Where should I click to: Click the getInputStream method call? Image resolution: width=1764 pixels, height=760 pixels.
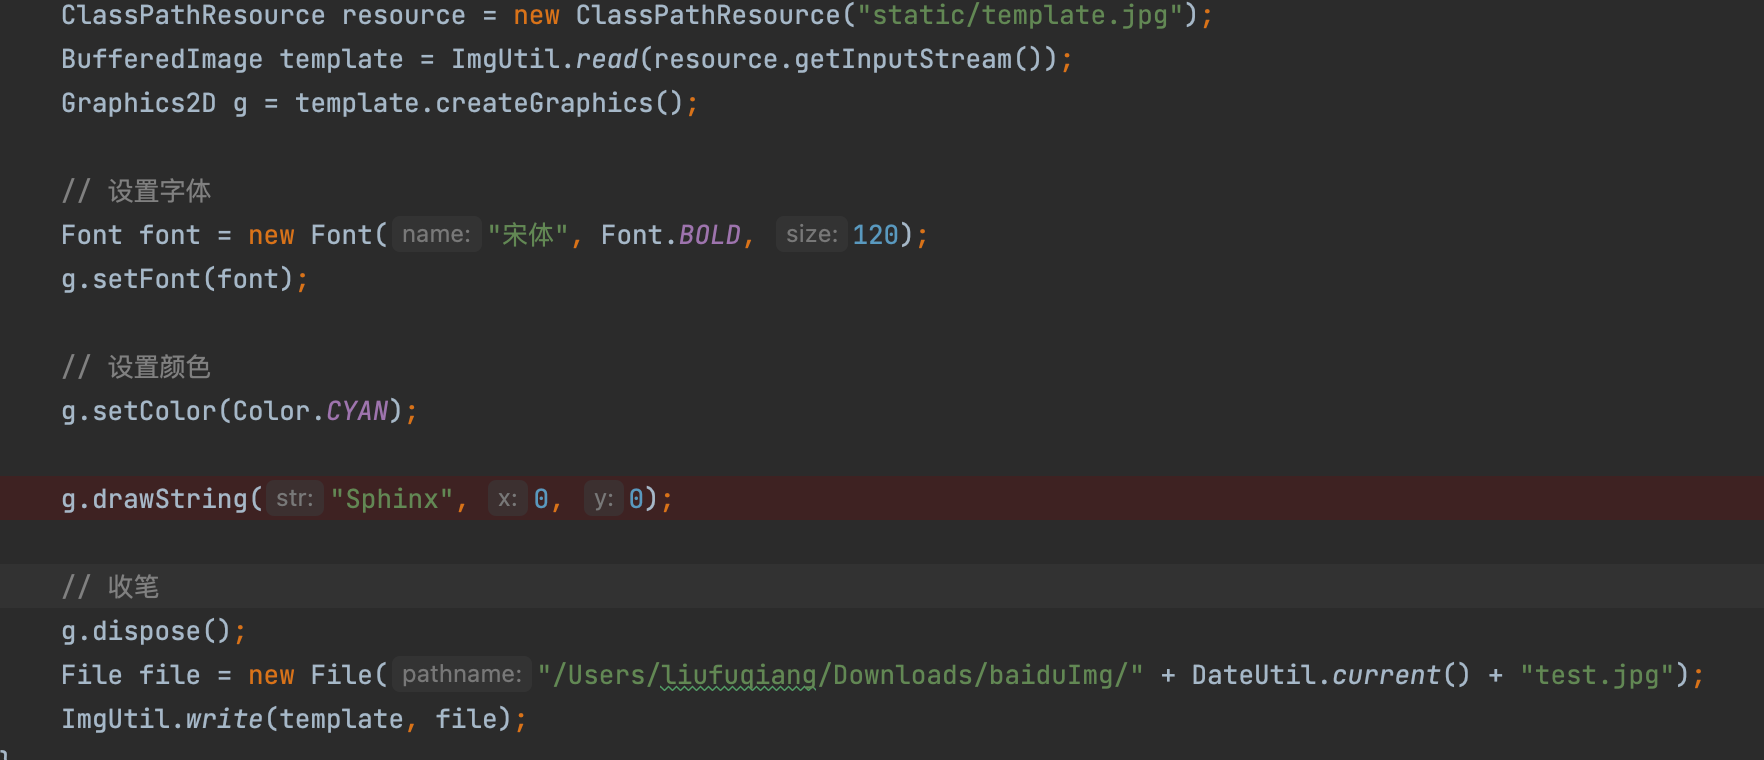(x=903, y=60)
